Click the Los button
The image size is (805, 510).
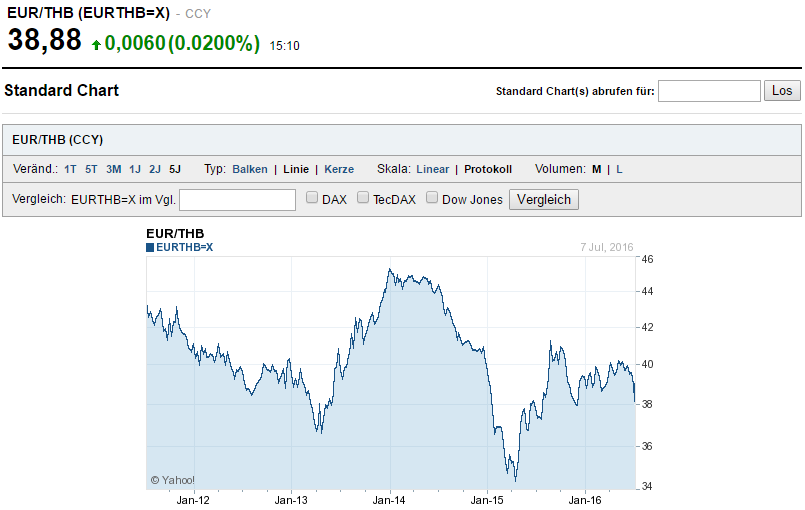click(782, 91)
